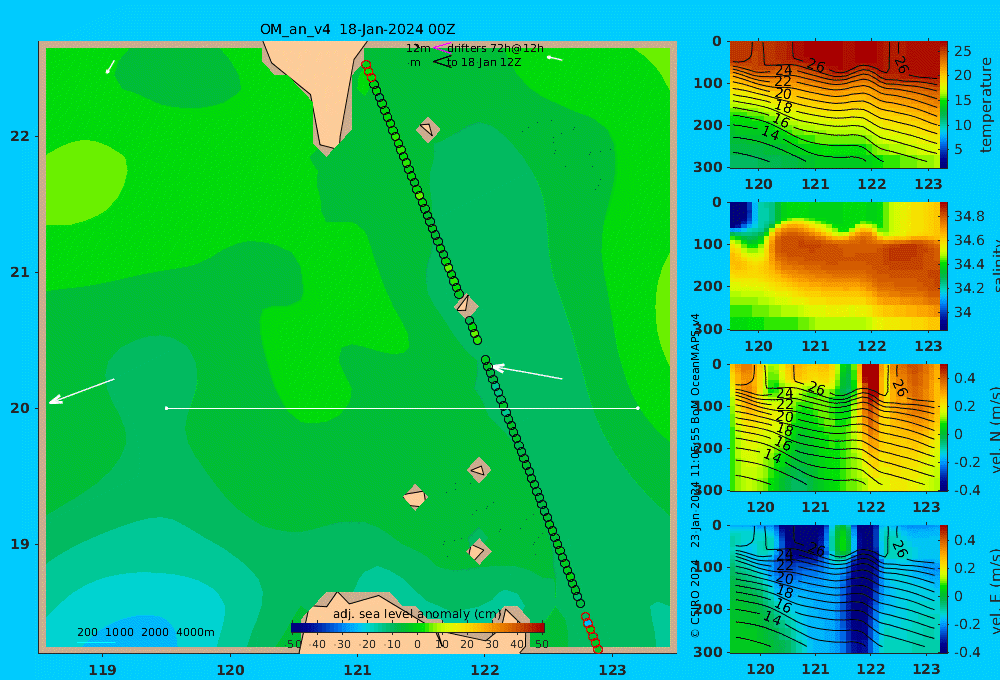Click the eastward velocity section plot
The height and width of the screenshot is (680, 1000).
(x=834, y=589)
